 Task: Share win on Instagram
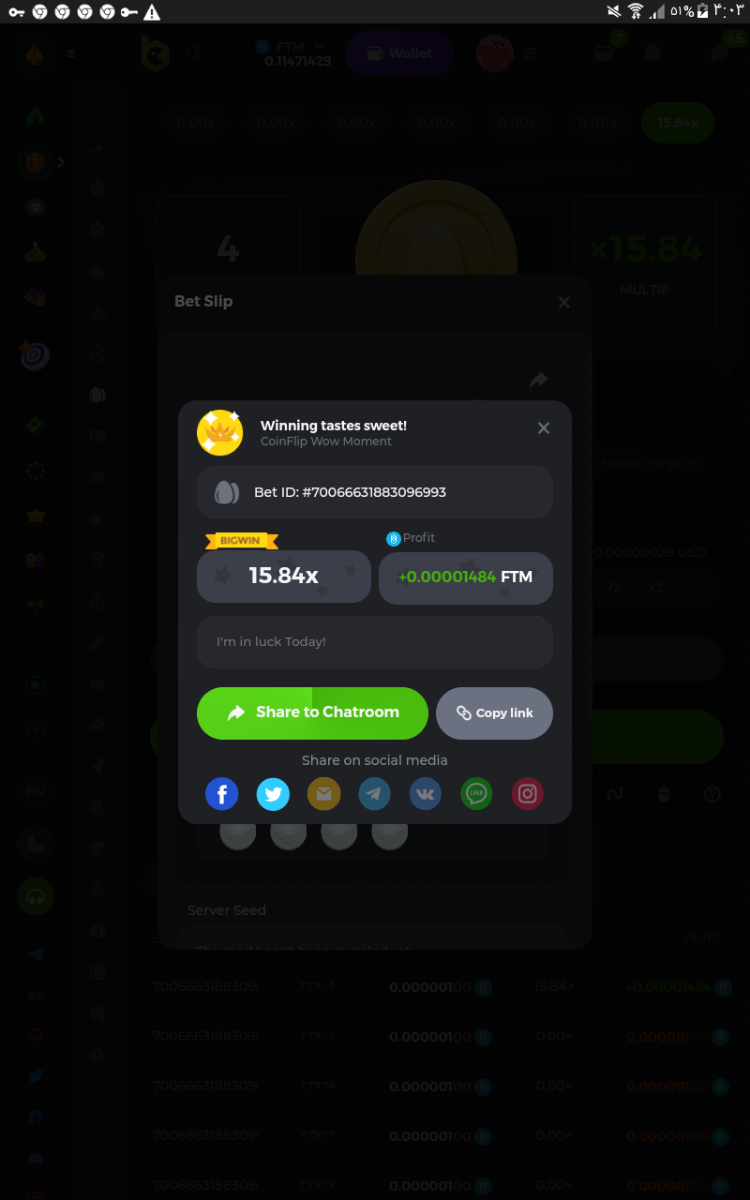coord(528,795)
